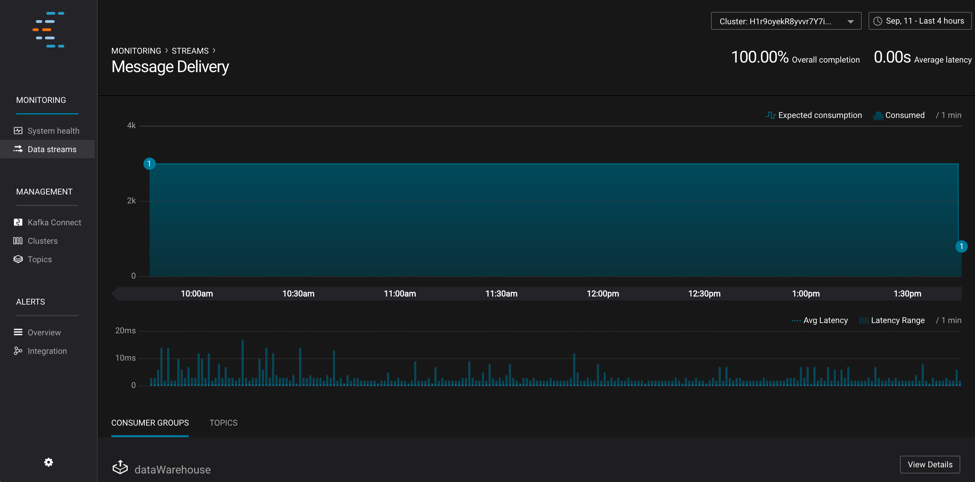Viewport: 975px width, 482px height.
Task: Go to Clusters page
Action: (x=42, y=241)
